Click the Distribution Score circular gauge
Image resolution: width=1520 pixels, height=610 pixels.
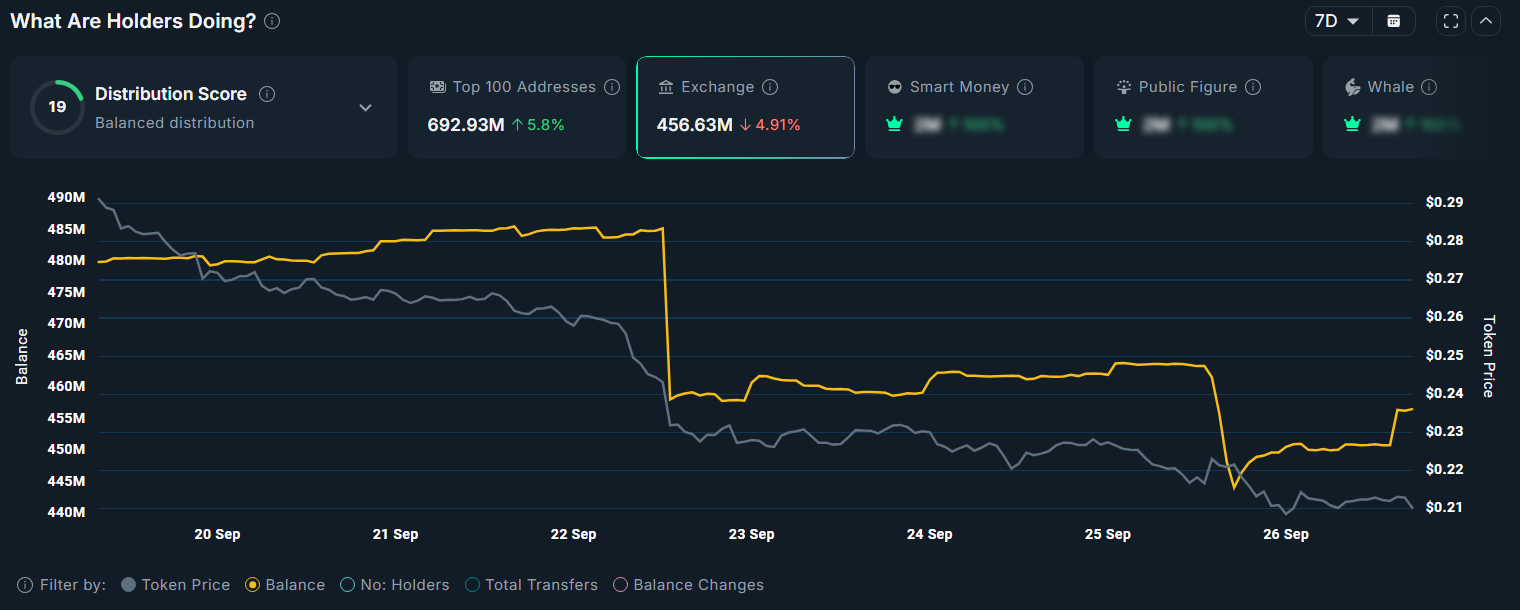click(57, 106)
